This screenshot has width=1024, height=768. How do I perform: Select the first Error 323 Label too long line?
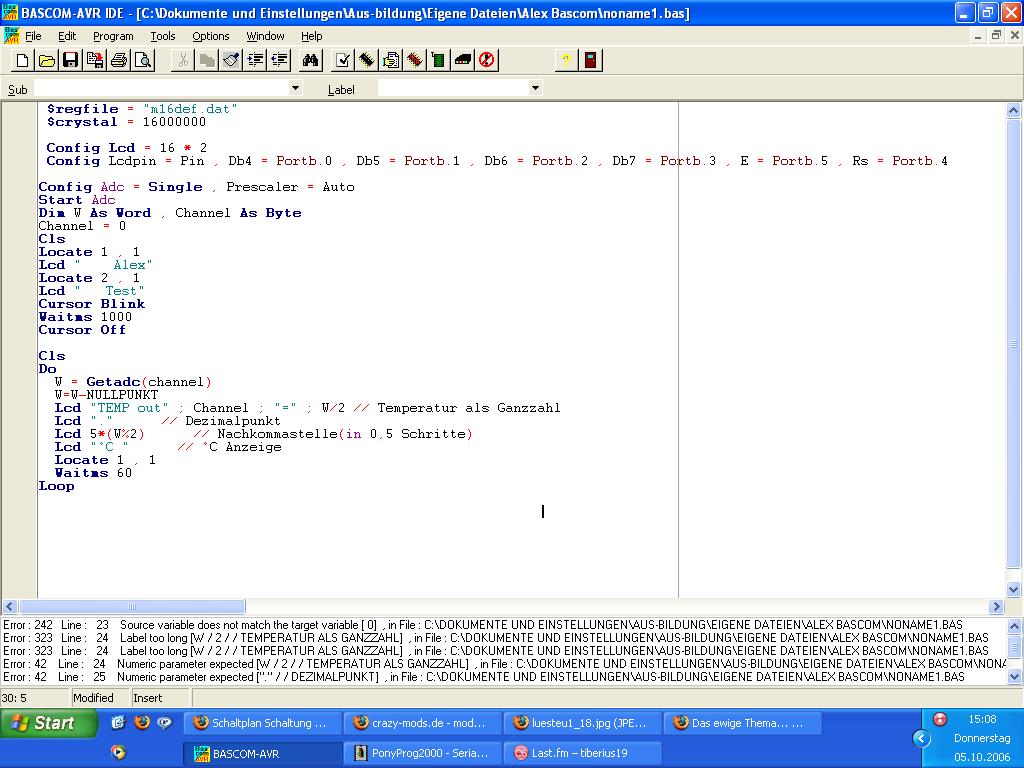(496, 638)
